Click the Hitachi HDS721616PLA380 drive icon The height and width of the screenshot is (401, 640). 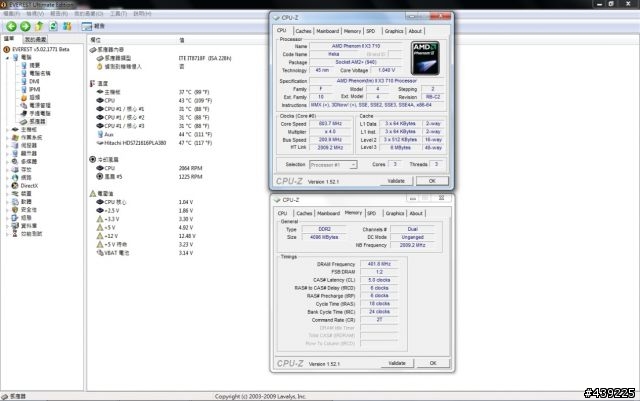(x=100, y=143)
